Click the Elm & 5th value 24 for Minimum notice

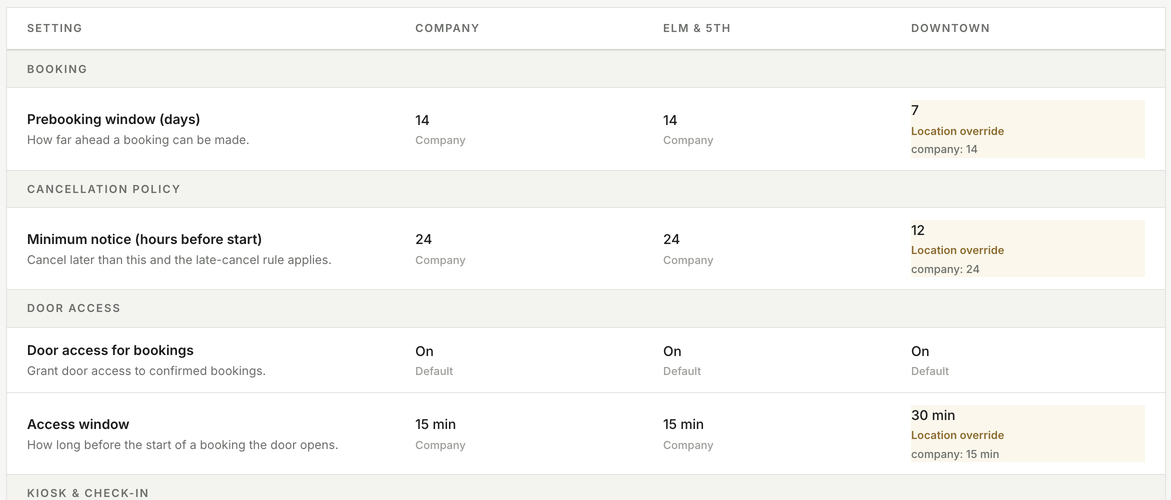(x=671, y=240)
